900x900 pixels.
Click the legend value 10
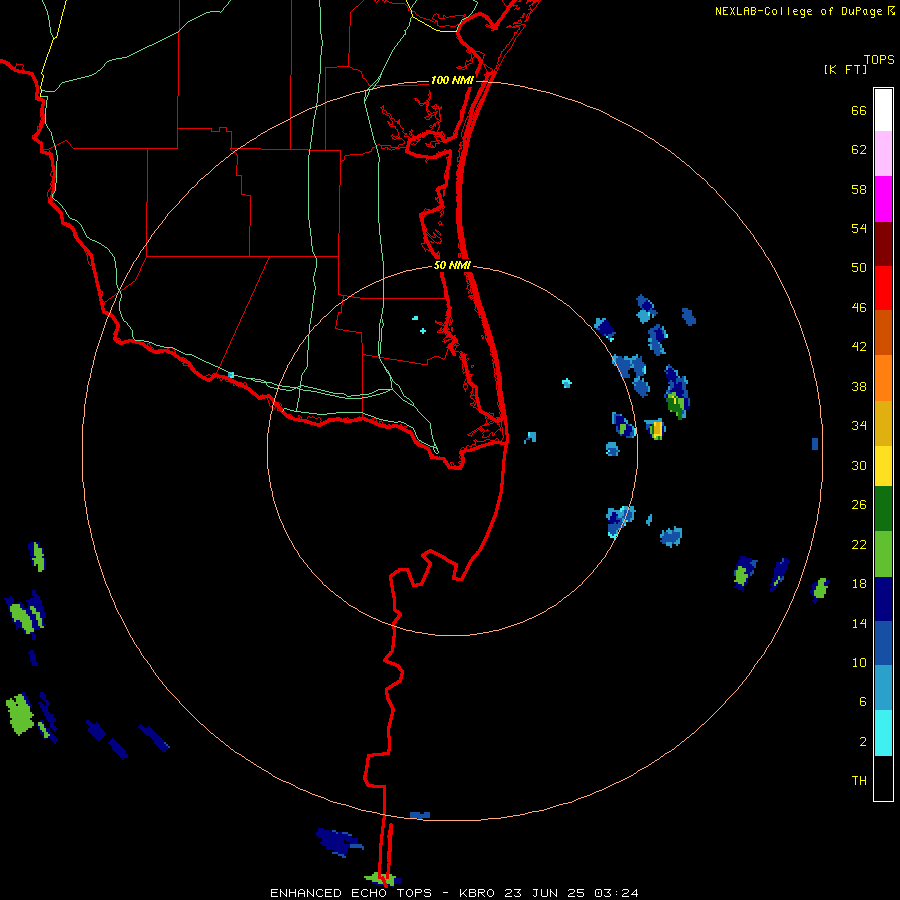pyautogui.click(x=859, y=663)
